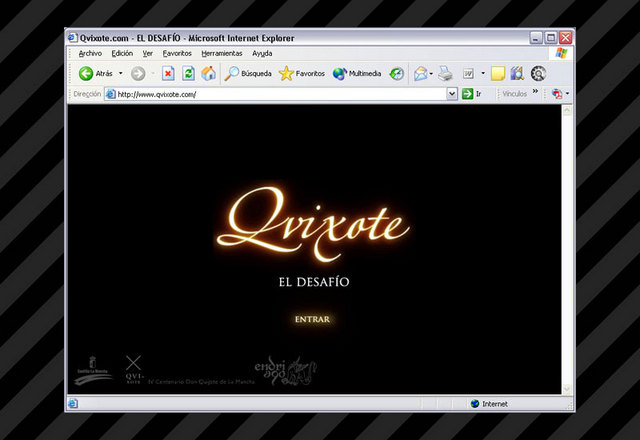This screenshot has height=440, width=640.
Task: Click the Vínculos toolbar label
Action: pos(514,94)
